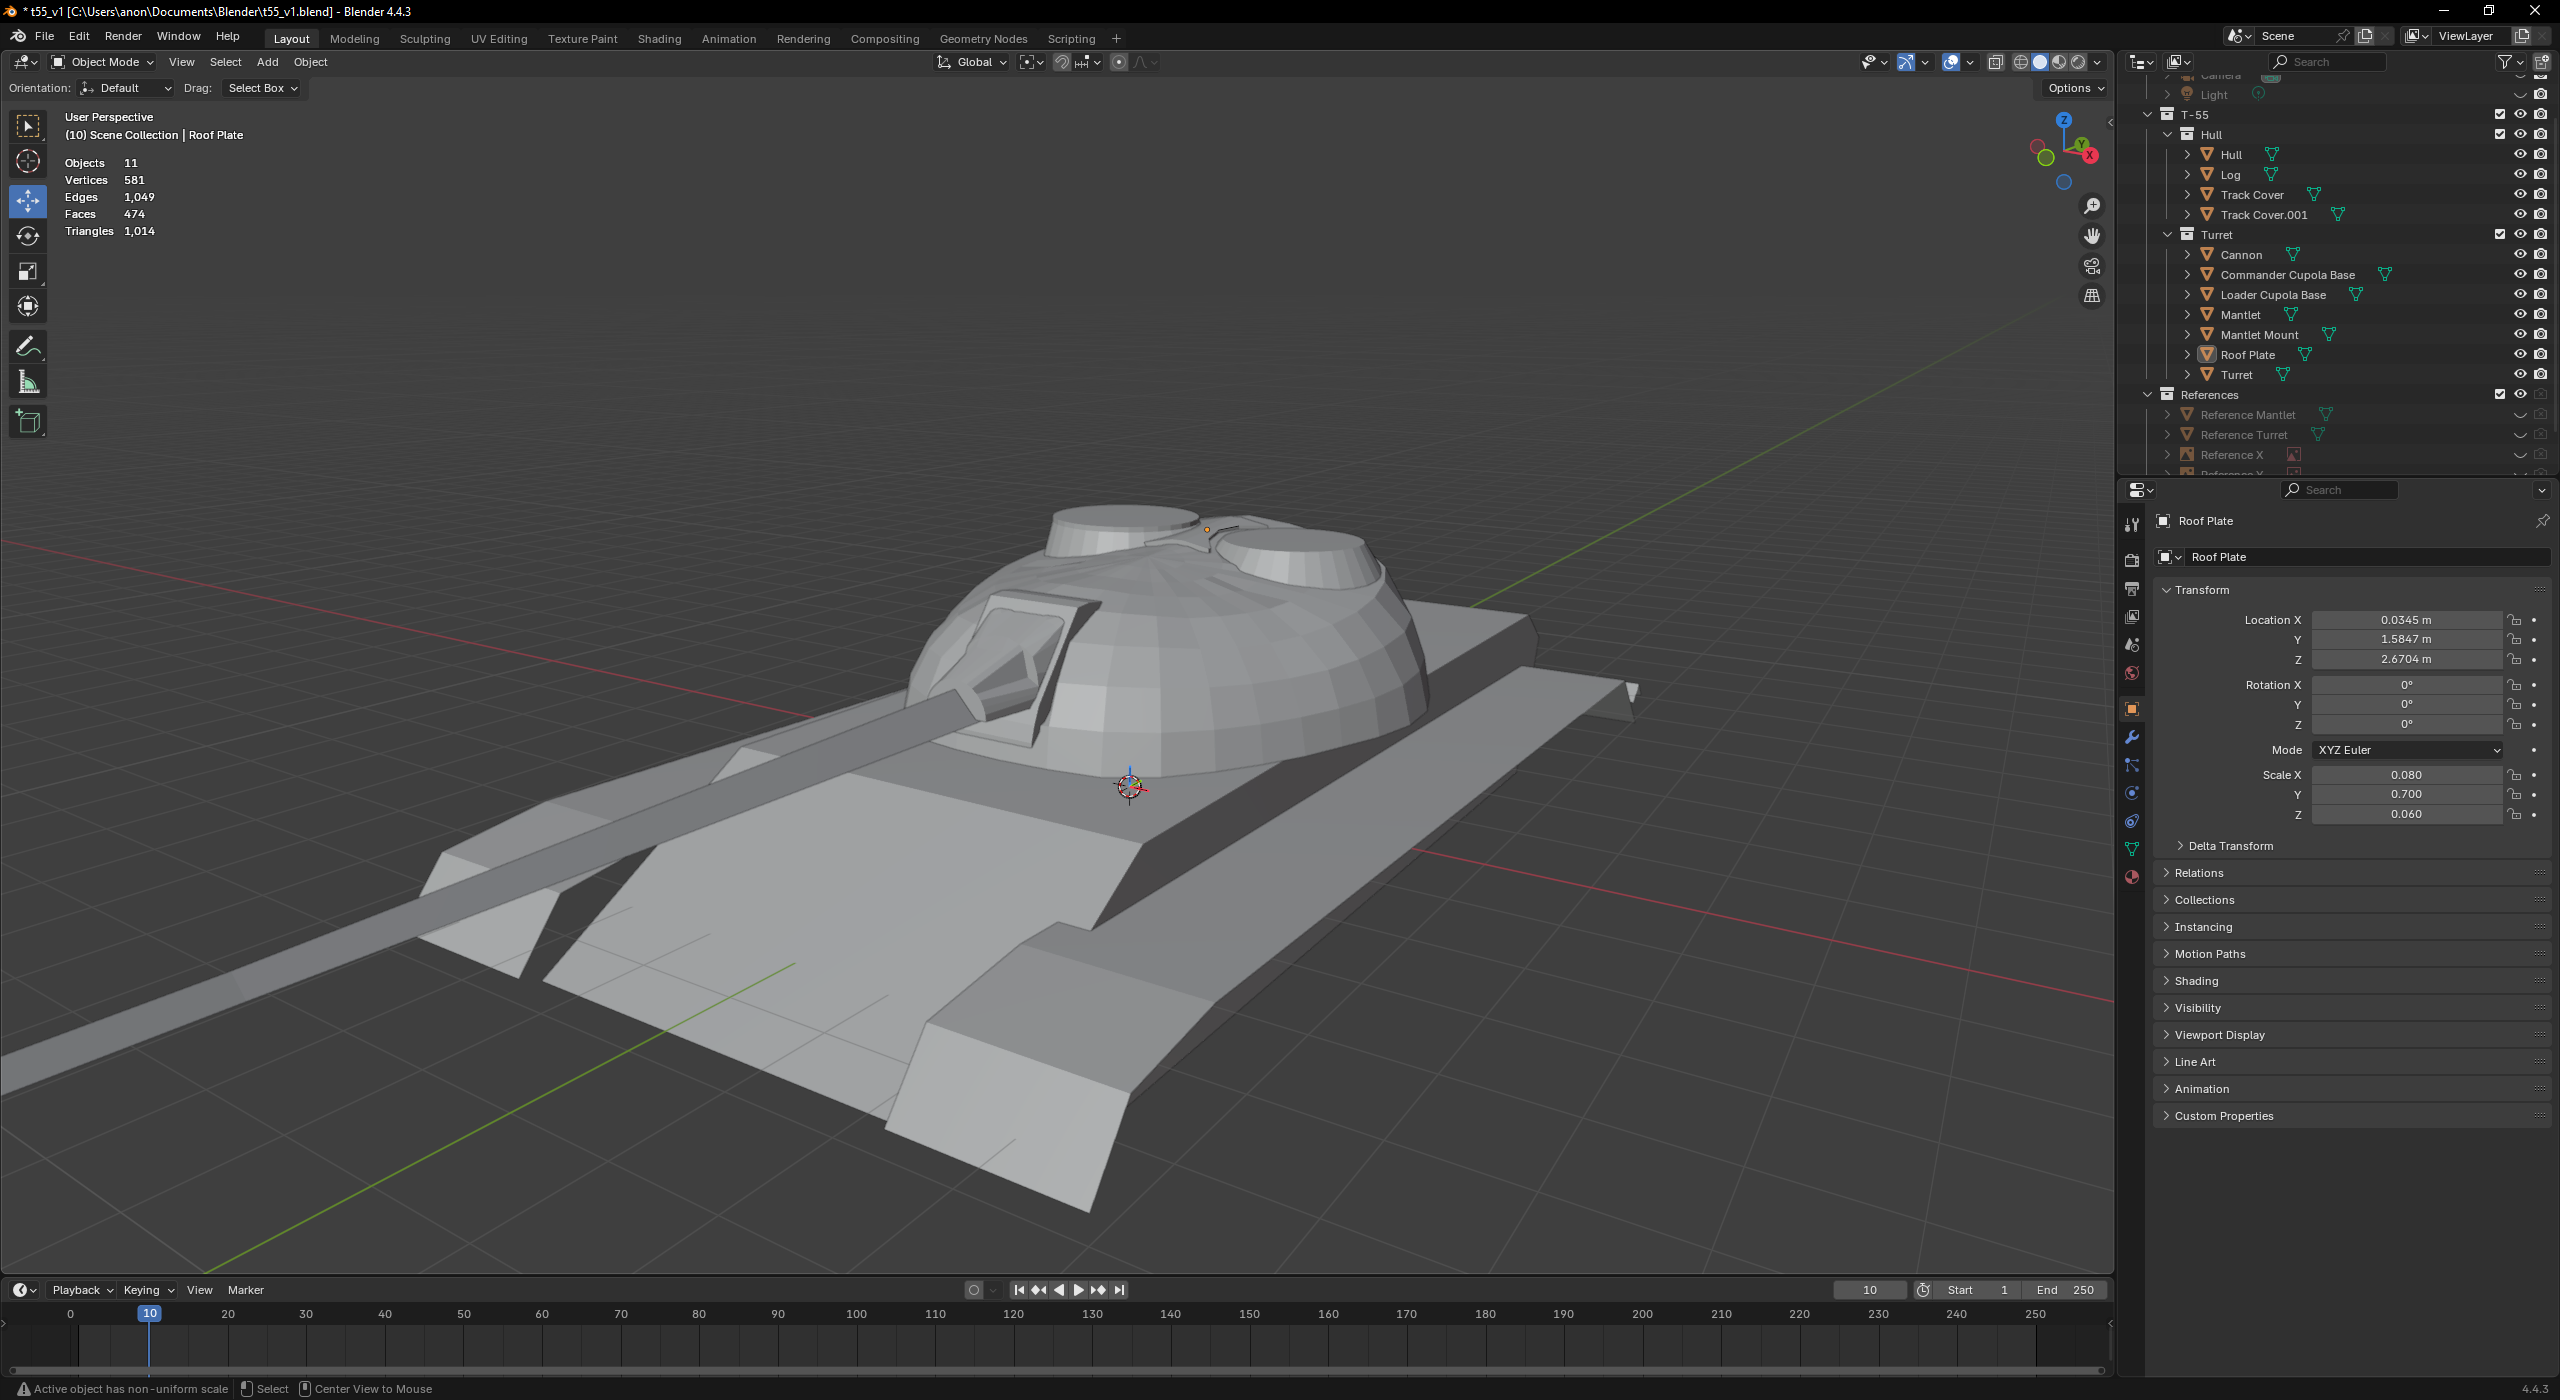Toggle X-Ray mode in viewport header

pyautogui.click(x=1995, y=62)
